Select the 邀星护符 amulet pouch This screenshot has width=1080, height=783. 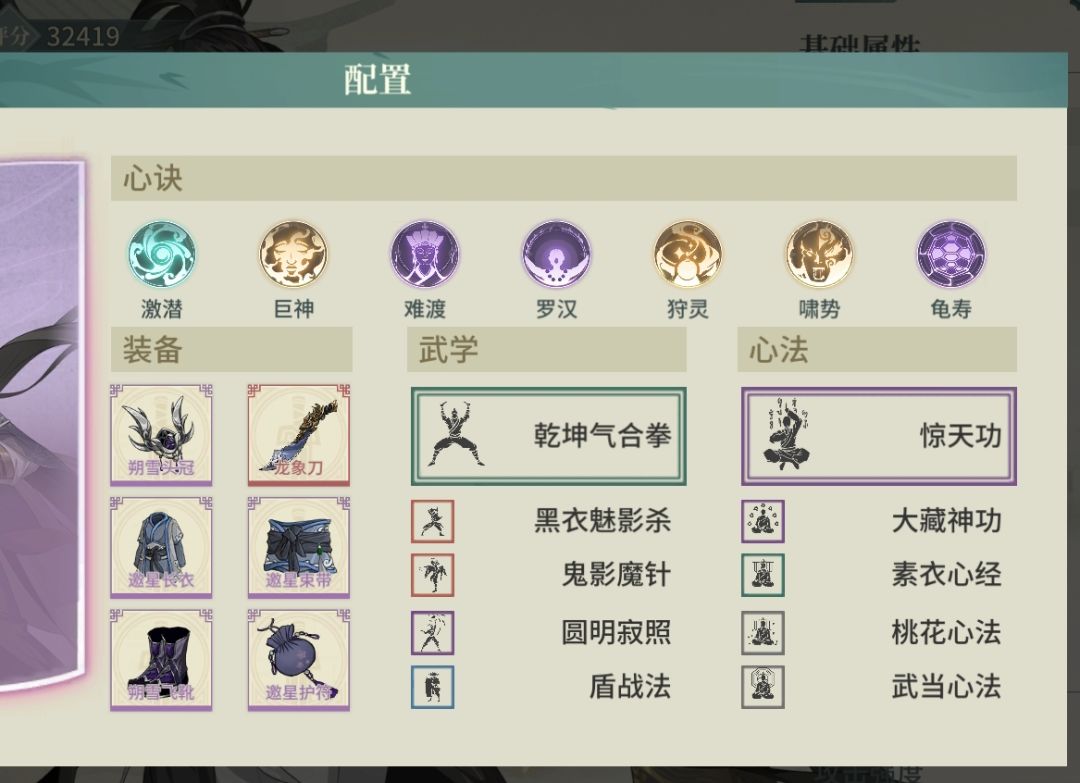coord(299,659)
